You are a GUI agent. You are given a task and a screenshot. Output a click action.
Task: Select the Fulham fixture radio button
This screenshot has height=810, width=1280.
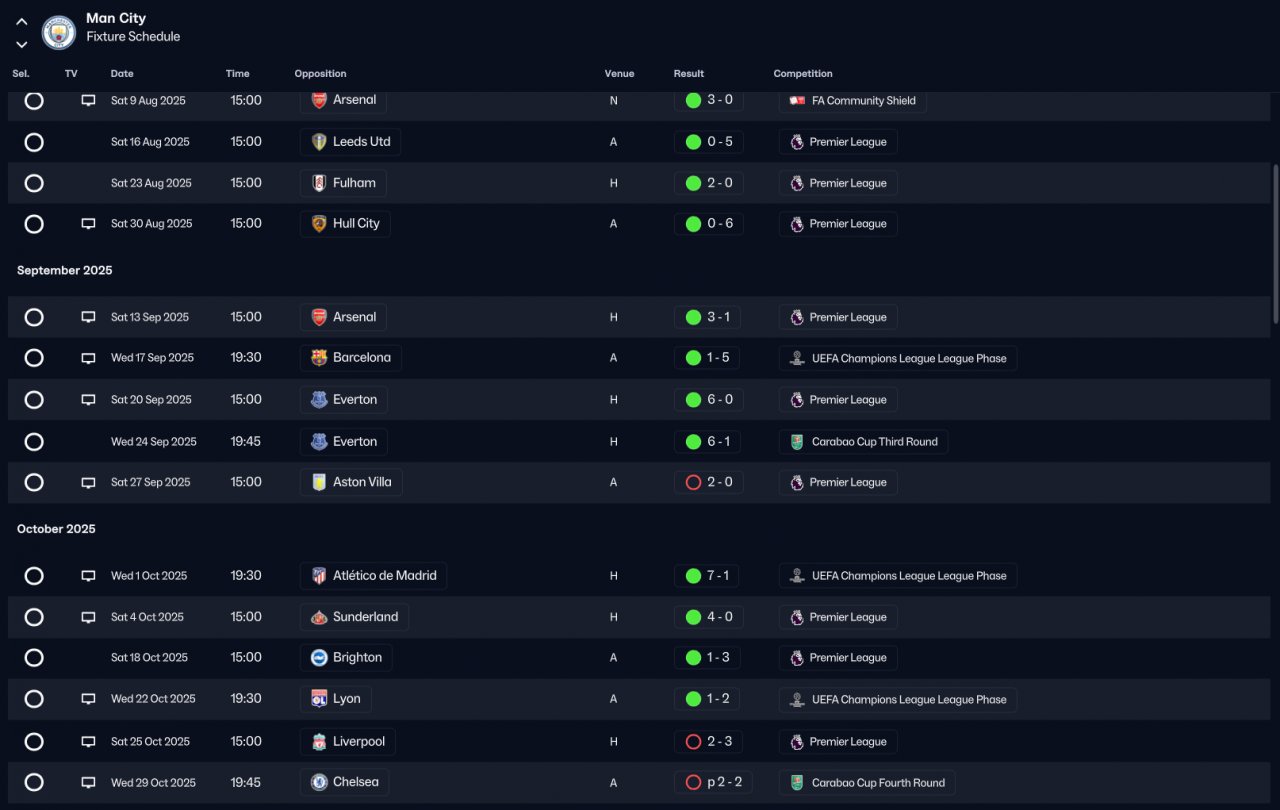point(34,183)
